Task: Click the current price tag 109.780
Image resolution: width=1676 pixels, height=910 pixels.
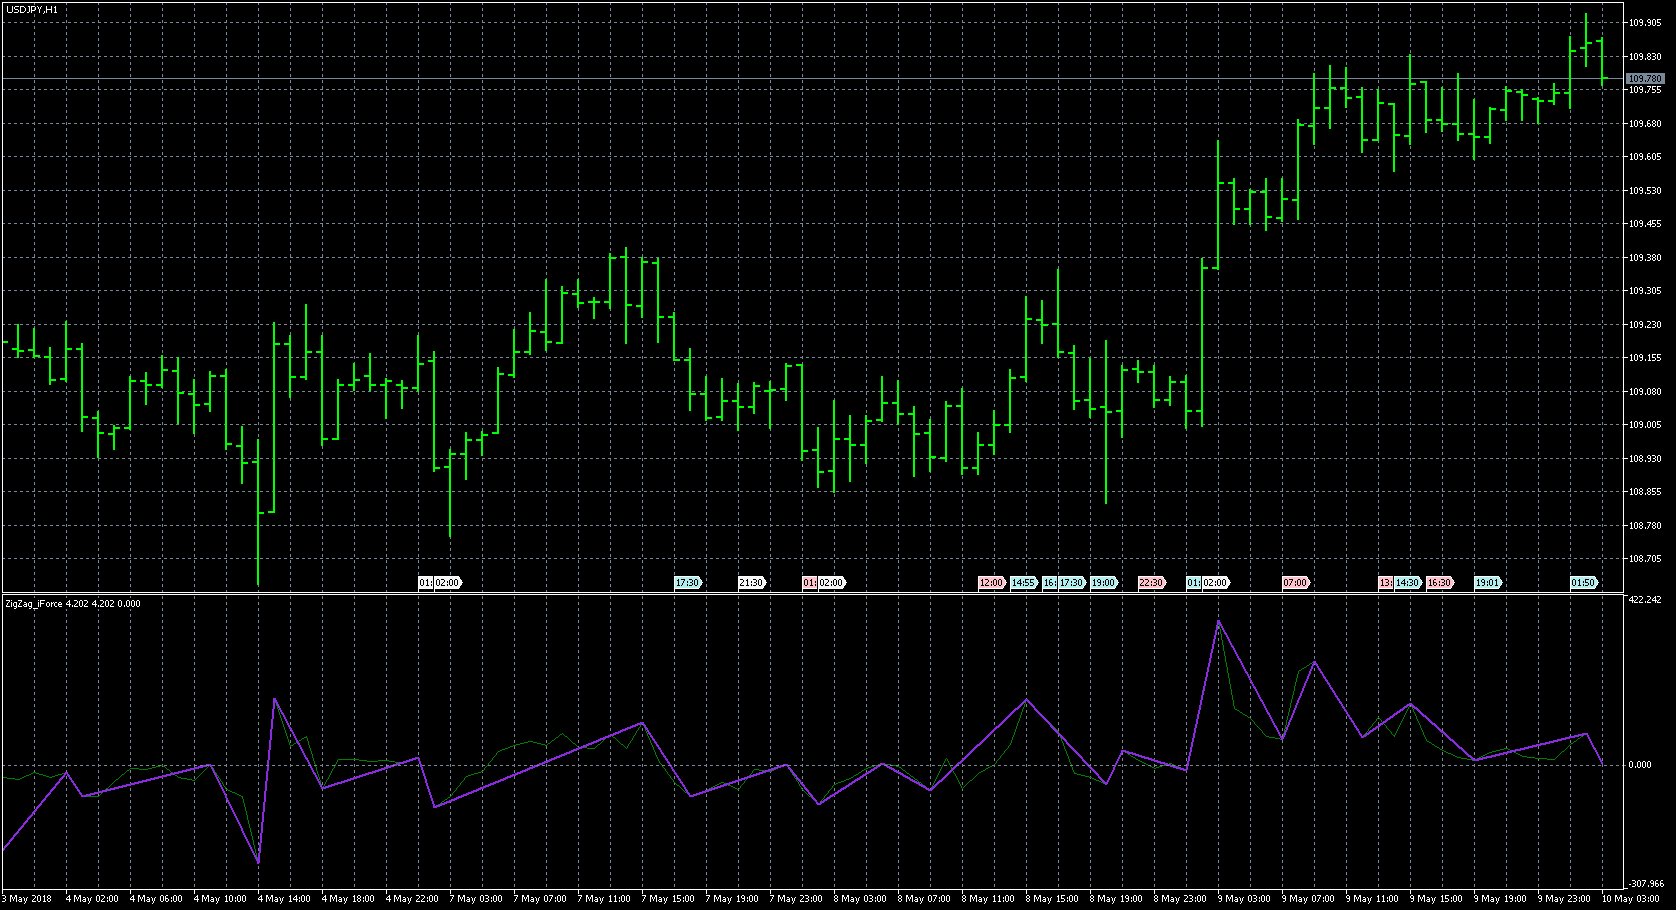Action: point(1645,78)
